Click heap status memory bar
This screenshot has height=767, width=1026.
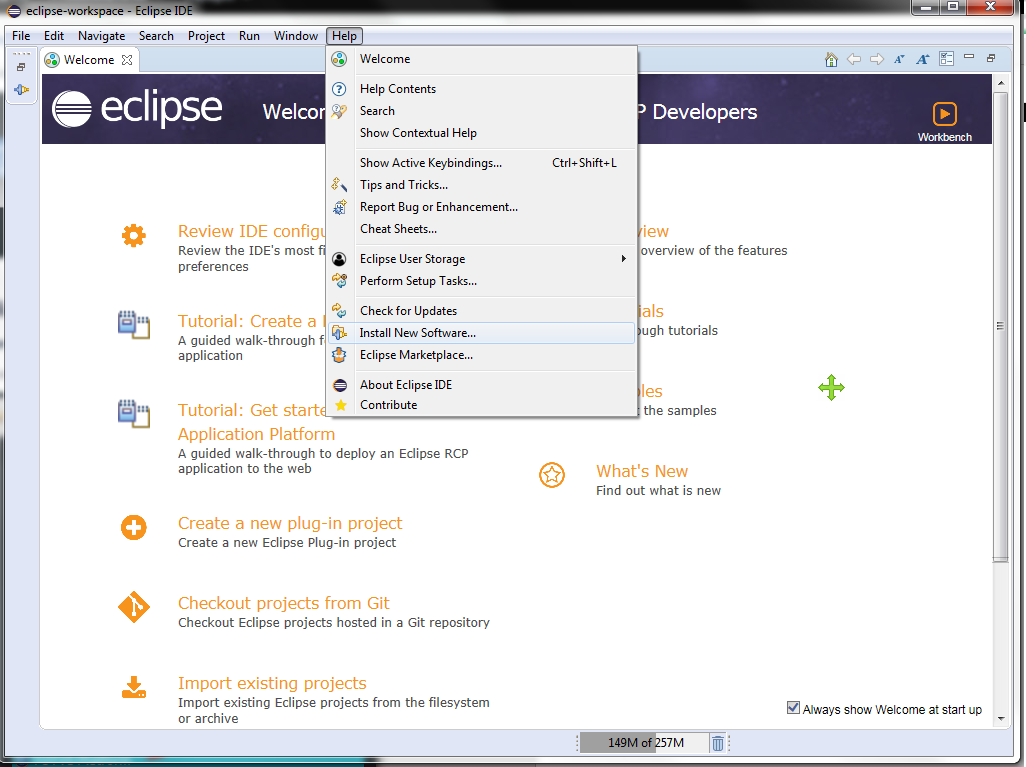pyautogui.click(x=645, y=743)
